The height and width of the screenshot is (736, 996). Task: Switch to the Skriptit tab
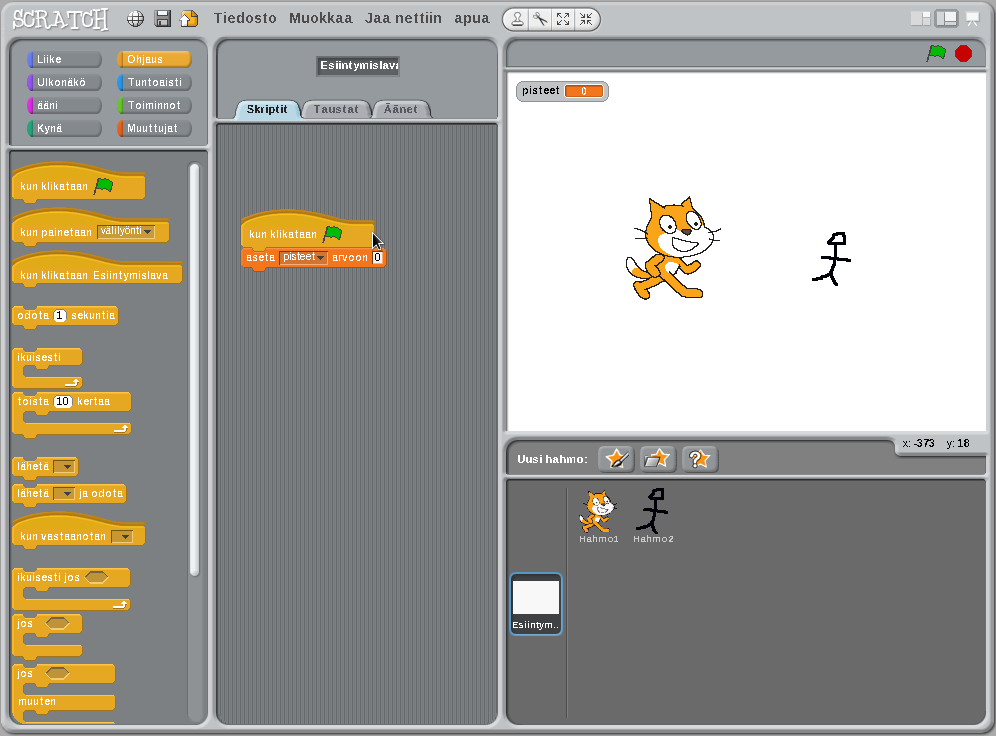267,109
